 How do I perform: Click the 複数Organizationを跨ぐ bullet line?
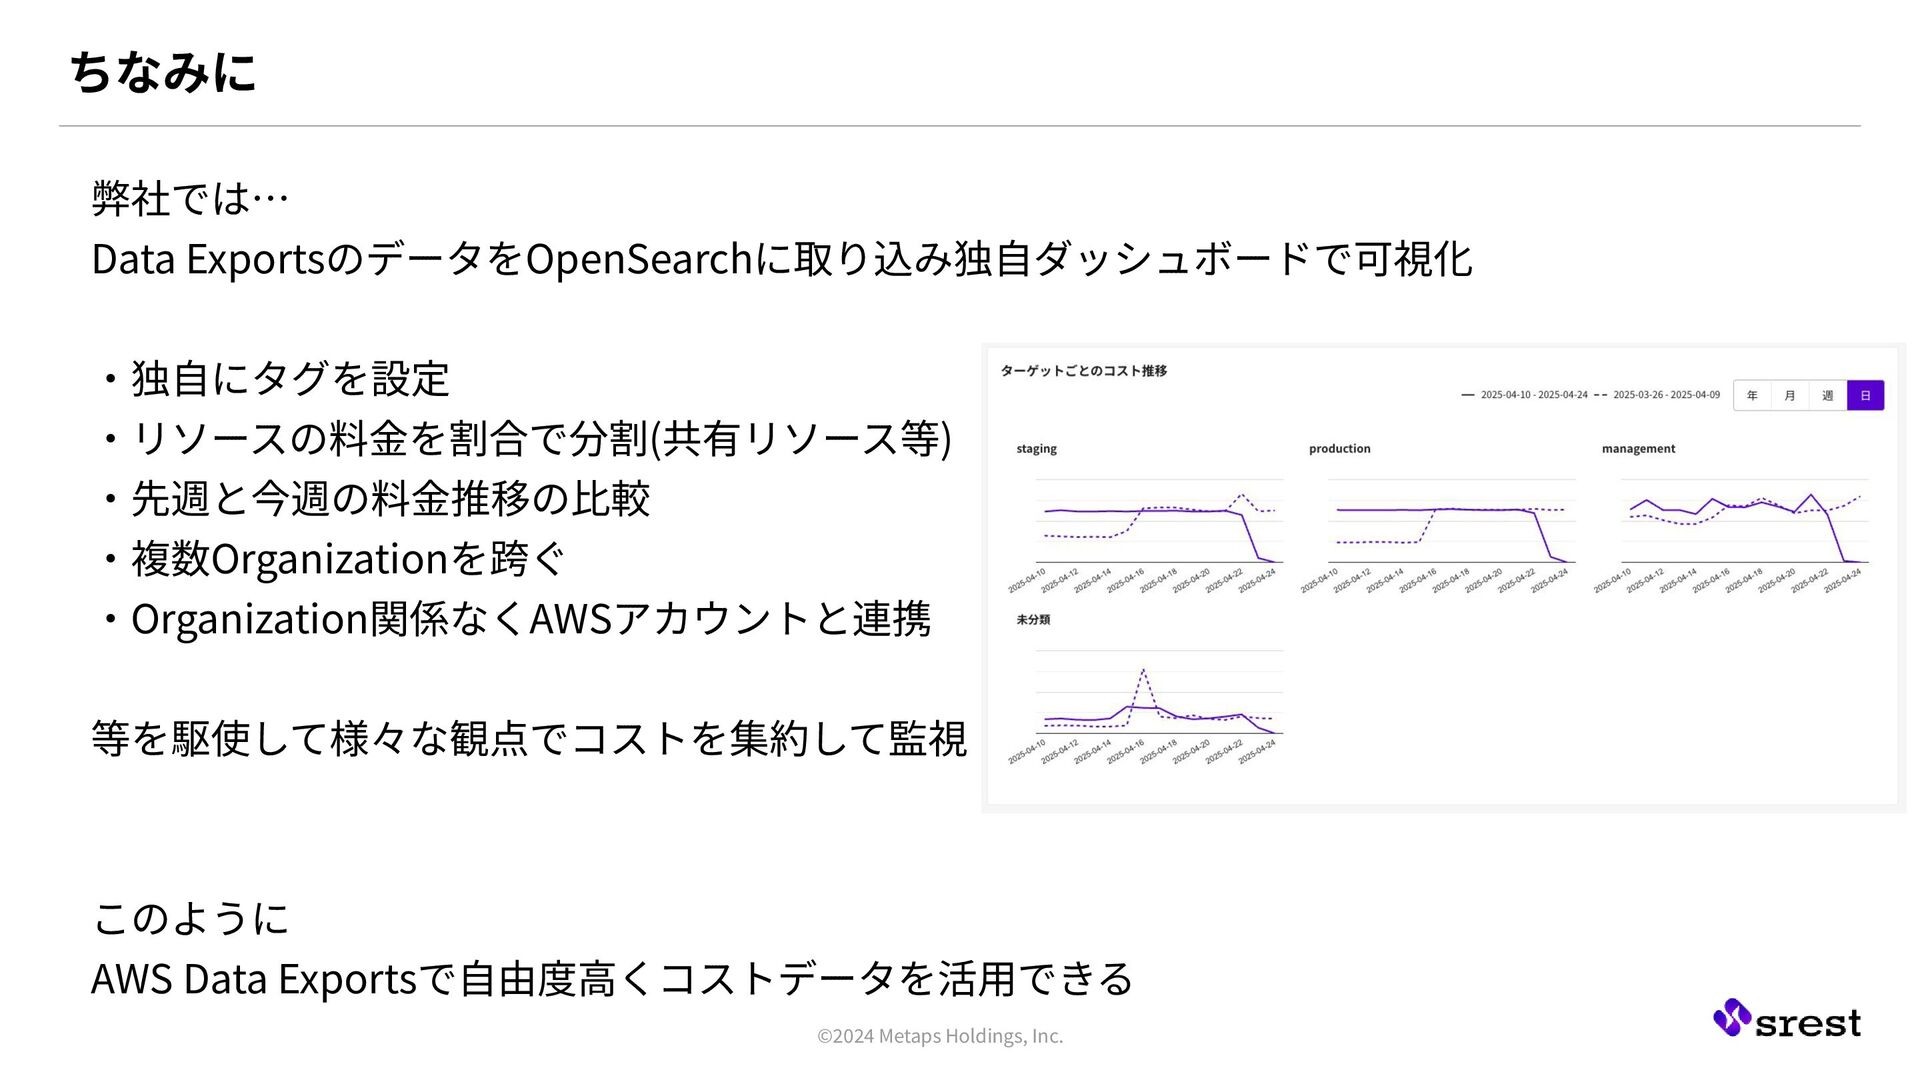click(347, 559)
